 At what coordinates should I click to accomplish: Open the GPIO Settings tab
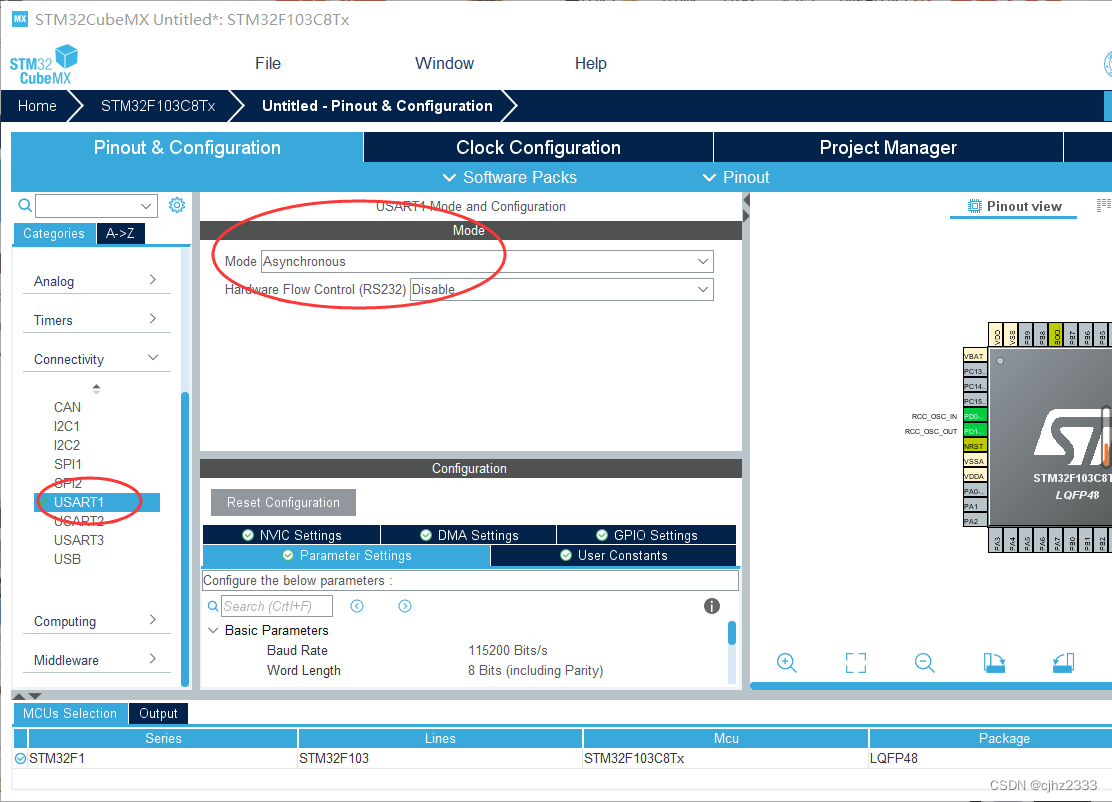tap(647, 535)
